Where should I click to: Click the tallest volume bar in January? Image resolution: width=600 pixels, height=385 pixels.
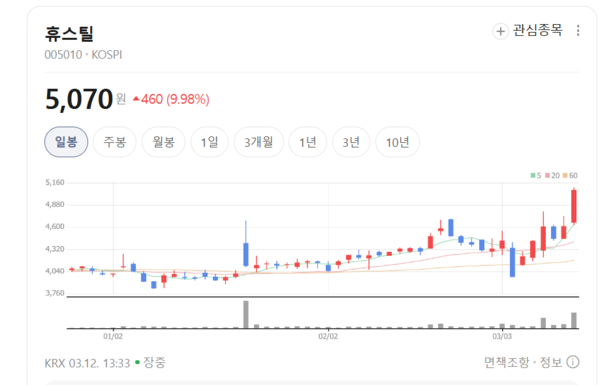point(246,315)
